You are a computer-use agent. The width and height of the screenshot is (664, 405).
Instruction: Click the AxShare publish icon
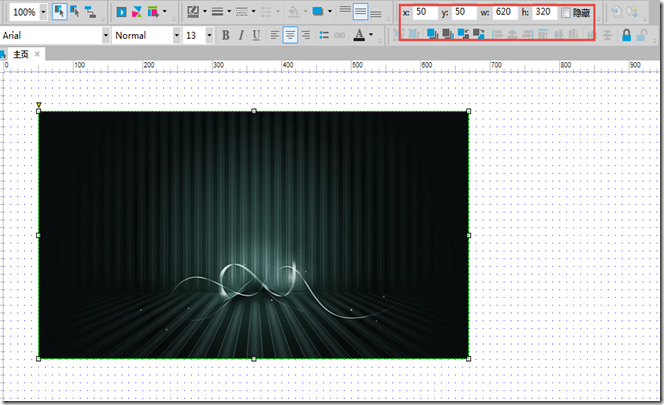137,12
